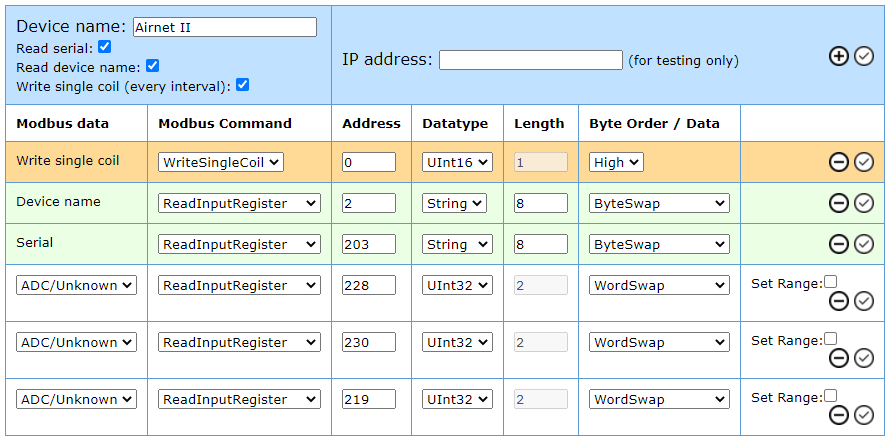Open the WriteSingleCoil command dropdown
890x440 pixels.
coord(221,162)
